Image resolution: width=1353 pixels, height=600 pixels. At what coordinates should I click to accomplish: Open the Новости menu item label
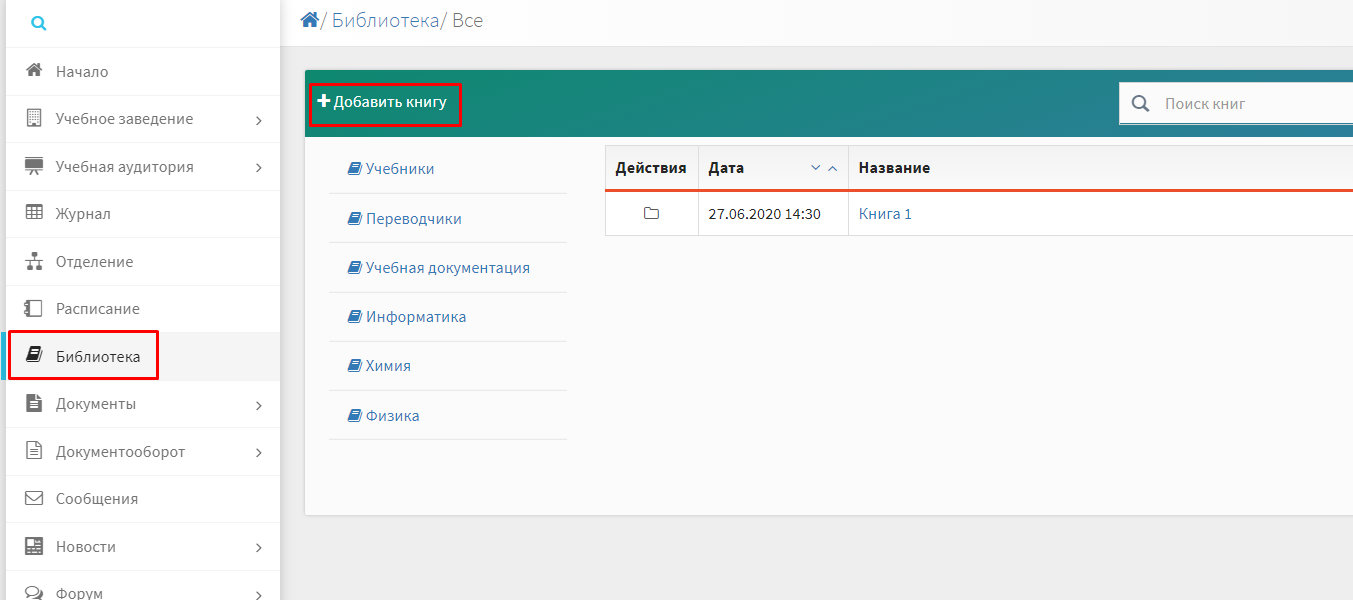[86, 547]
